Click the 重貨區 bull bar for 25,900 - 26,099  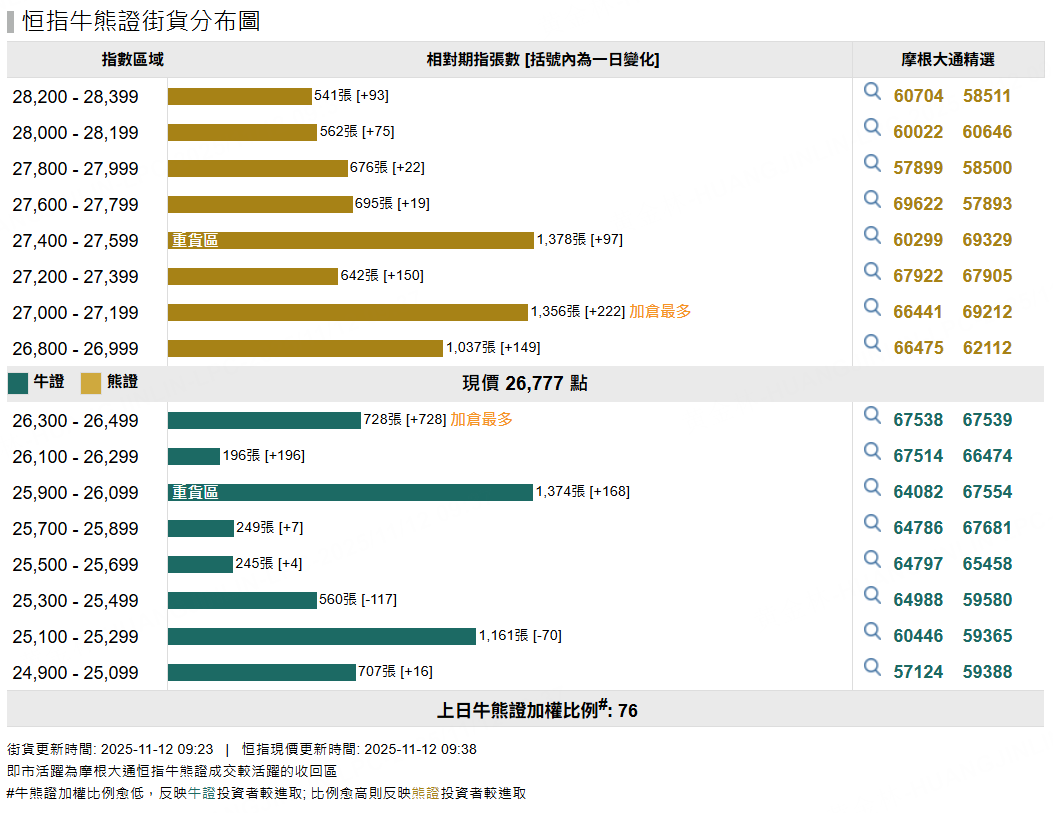point(350,492)
